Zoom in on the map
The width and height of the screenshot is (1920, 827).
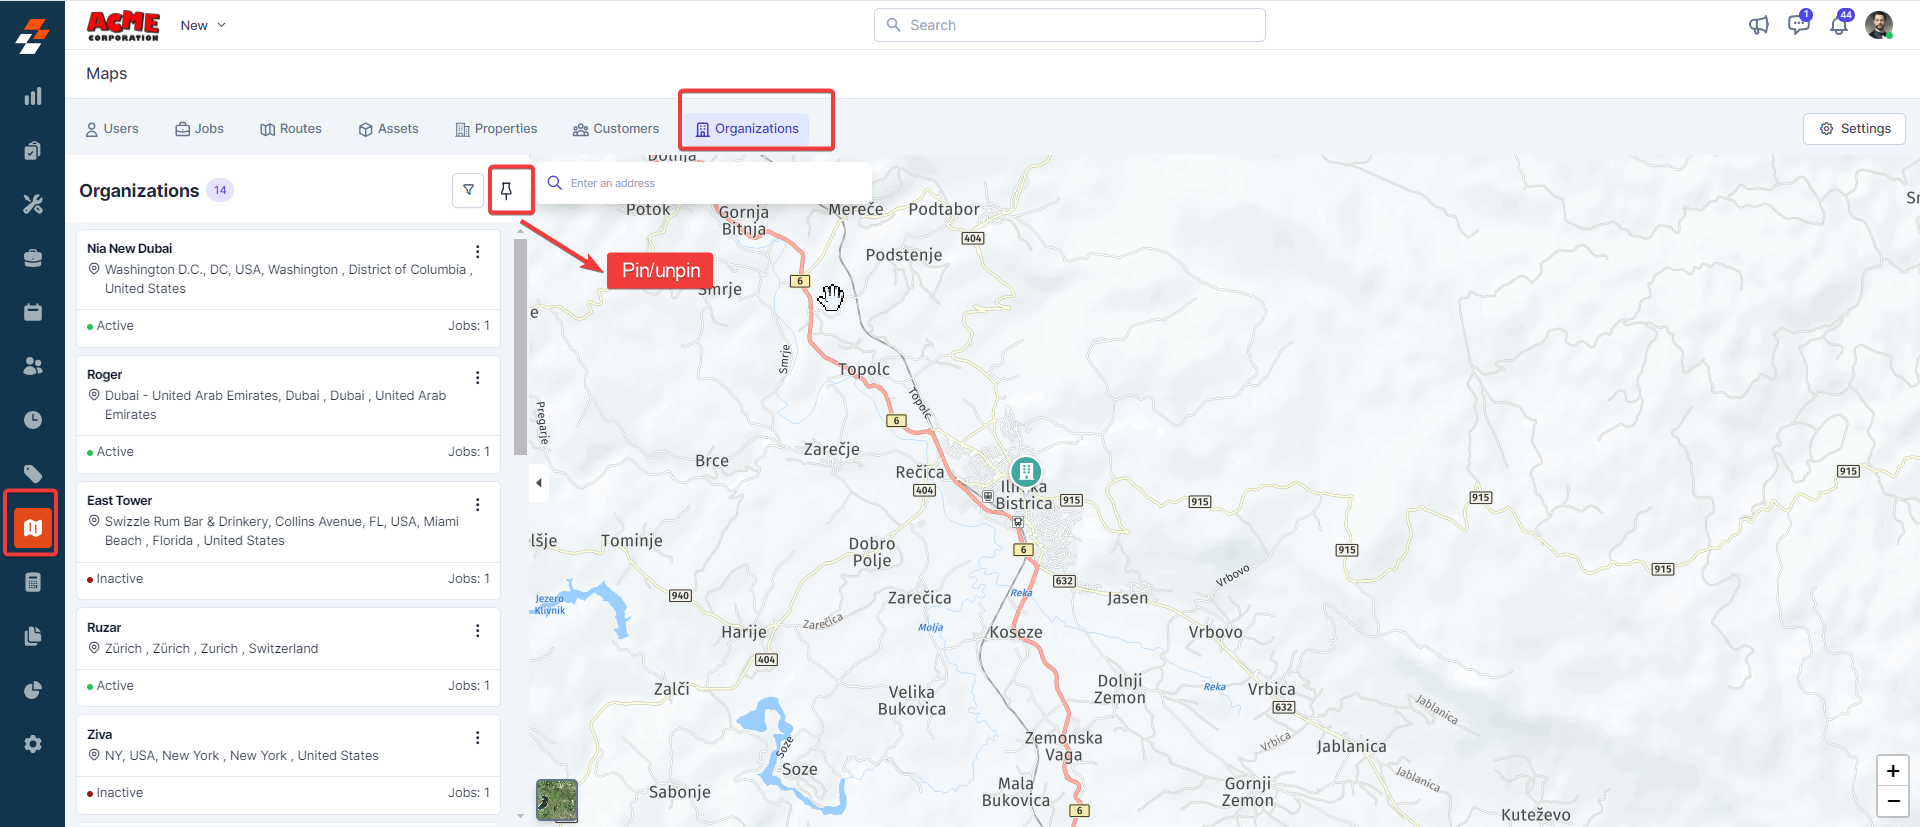(1892, 771)
